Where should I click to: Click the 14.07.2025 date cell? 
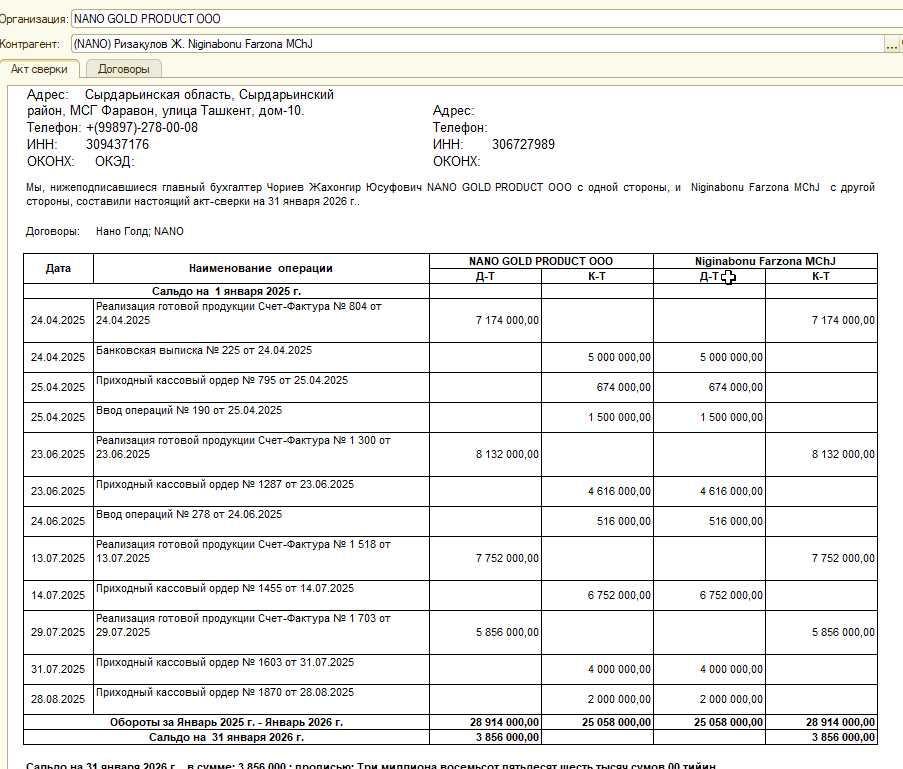tap(58, 595)
